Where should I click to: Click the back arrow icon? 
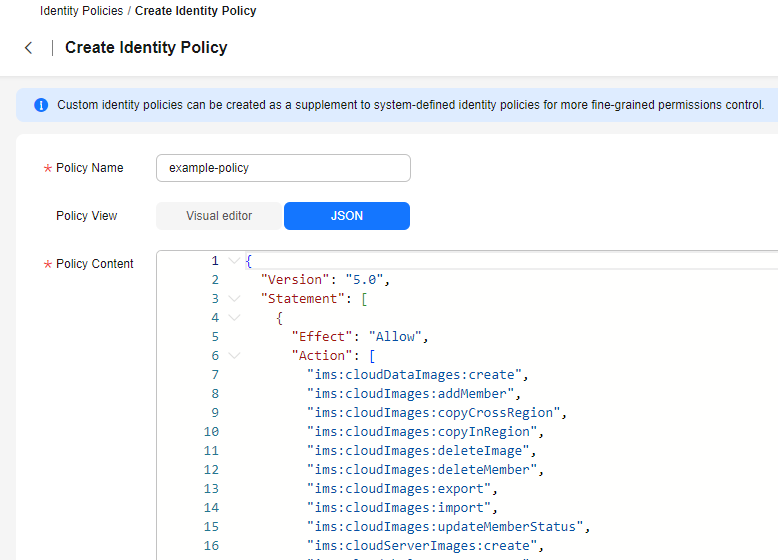28,48
